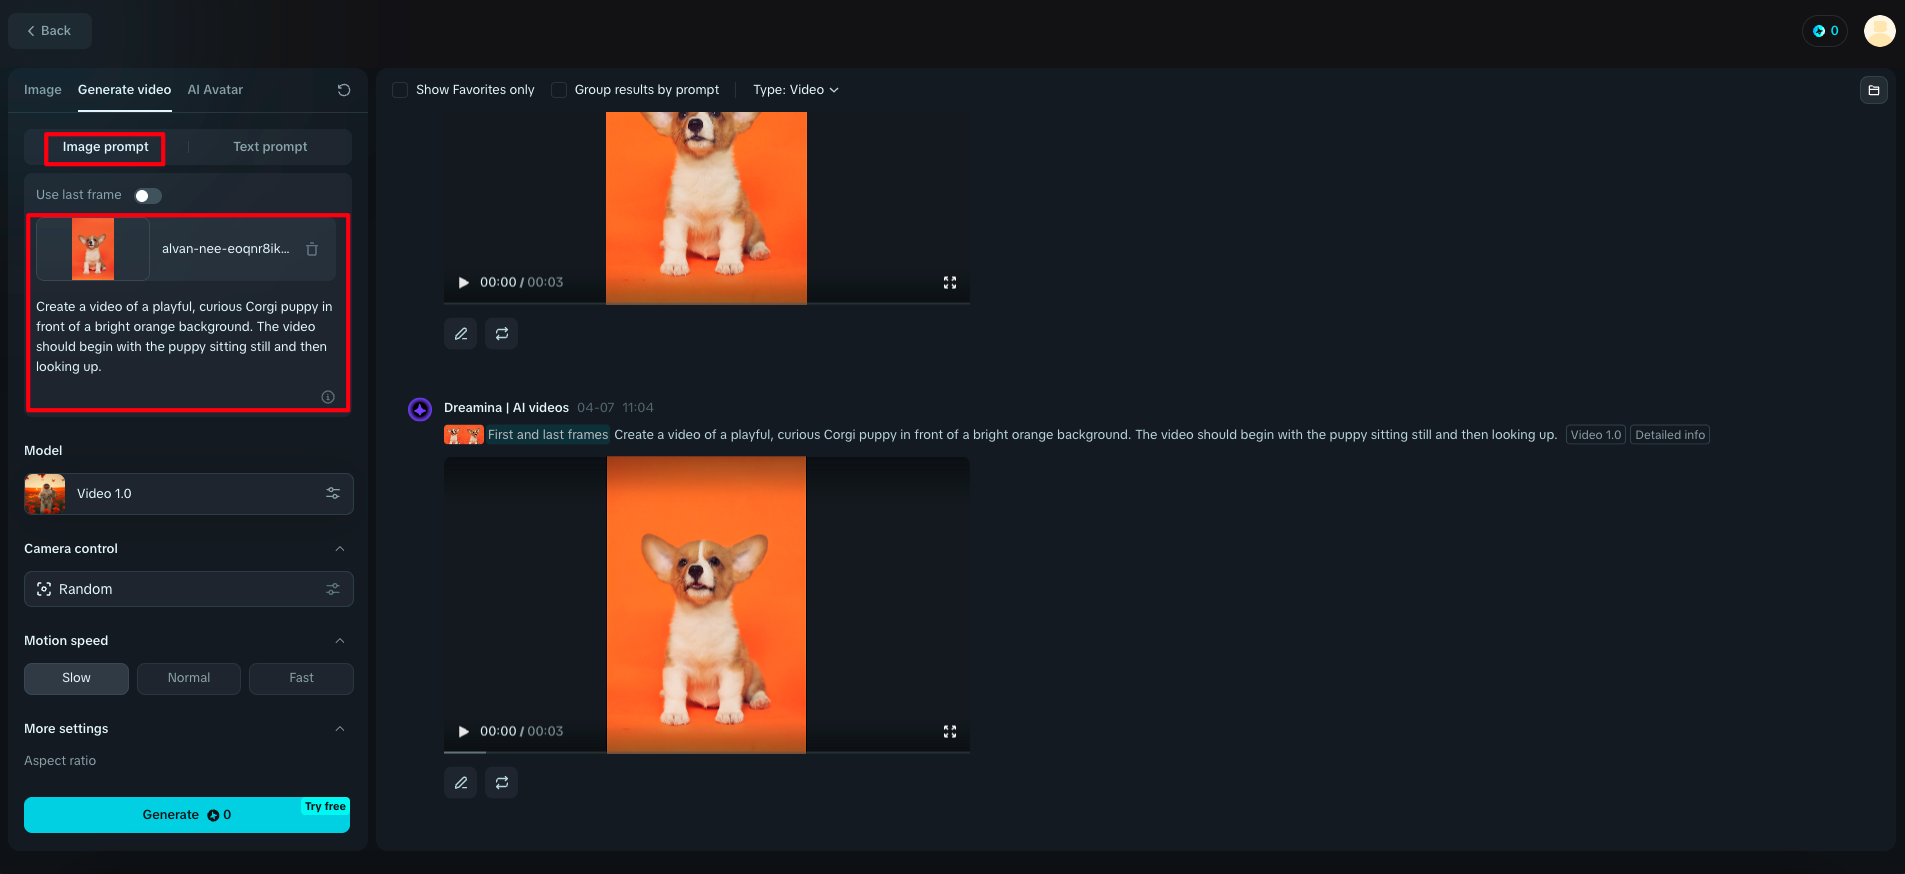Play the top Corgi video
Screen dimensions: 1905x874
[x=463, y=283]
